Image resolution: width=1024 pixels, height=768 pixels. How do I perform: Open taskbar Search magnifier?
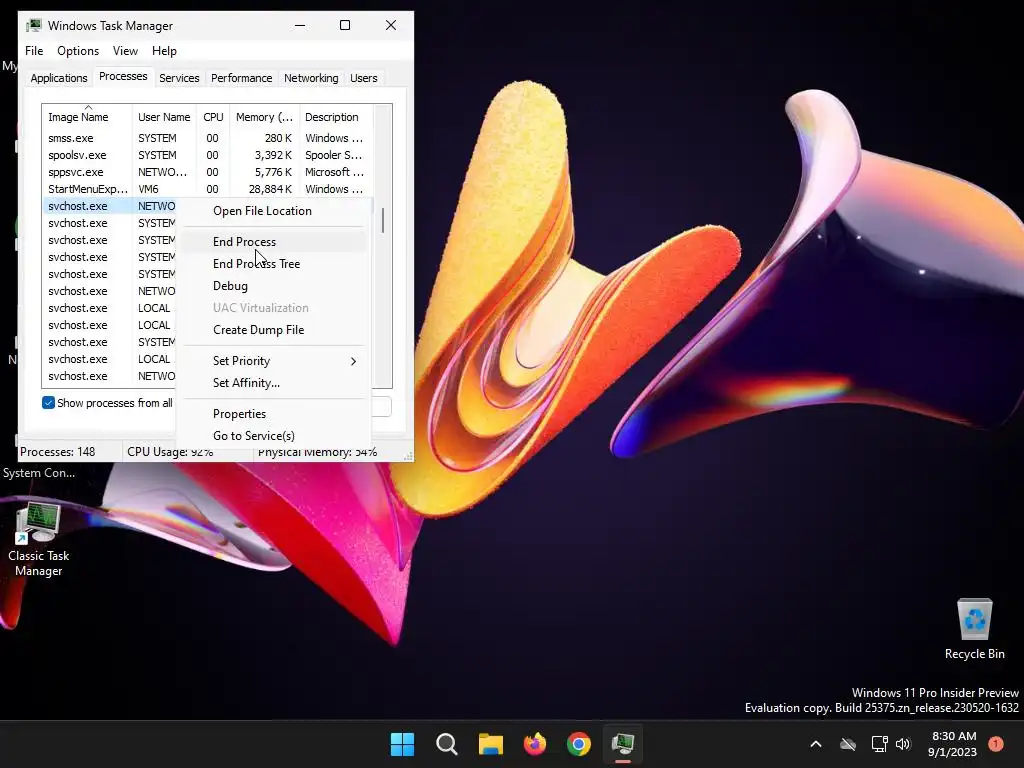pyautogui.click(x=447, y=744)
